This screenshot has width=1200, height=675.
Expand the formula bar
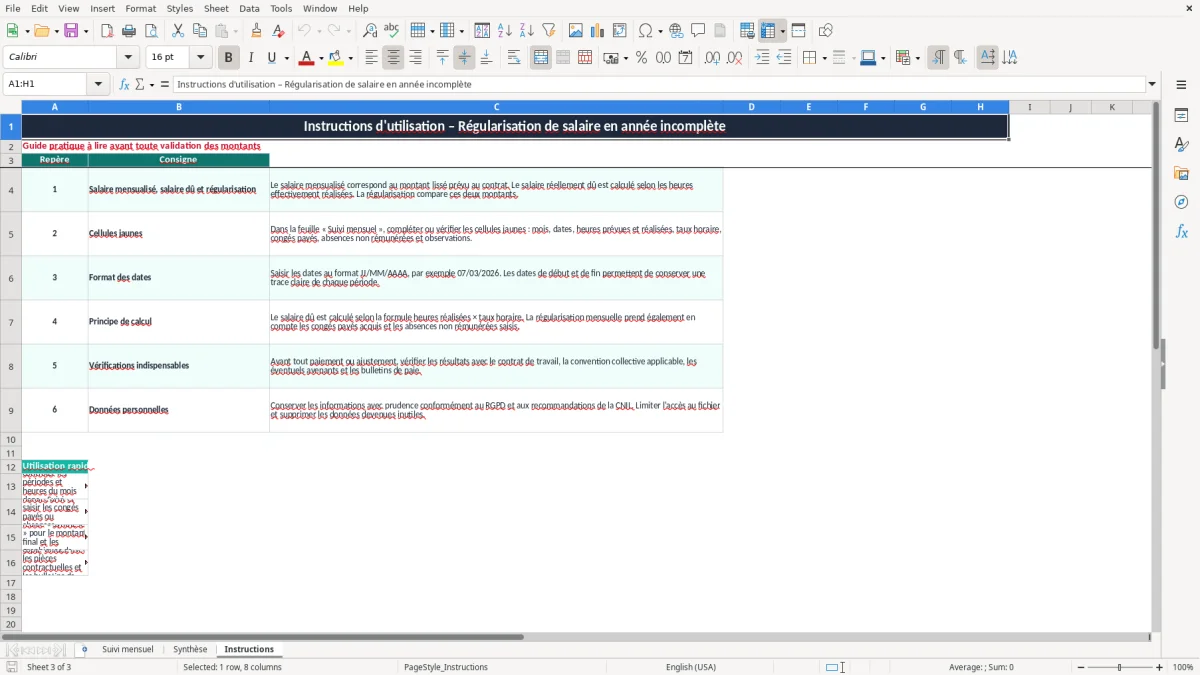1152,85
